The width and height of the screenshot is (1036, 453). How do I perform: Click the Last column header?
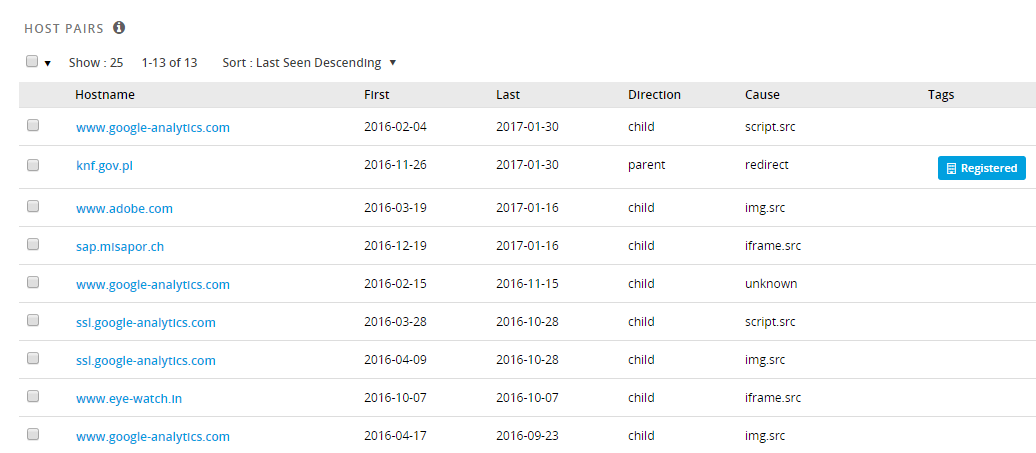(x=508, y=95)
